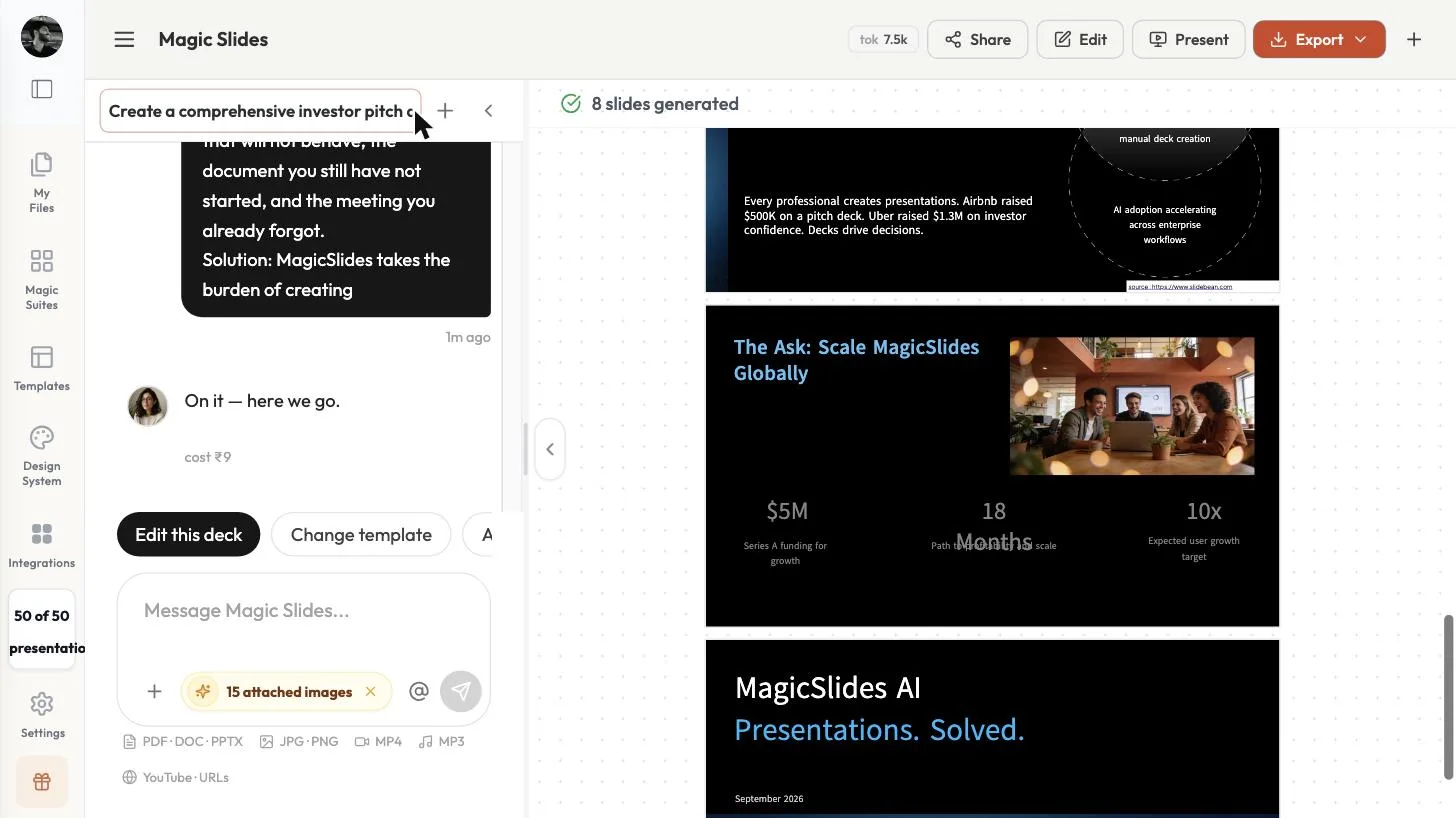Click the '1m ago' timestamp

[468, 337]
